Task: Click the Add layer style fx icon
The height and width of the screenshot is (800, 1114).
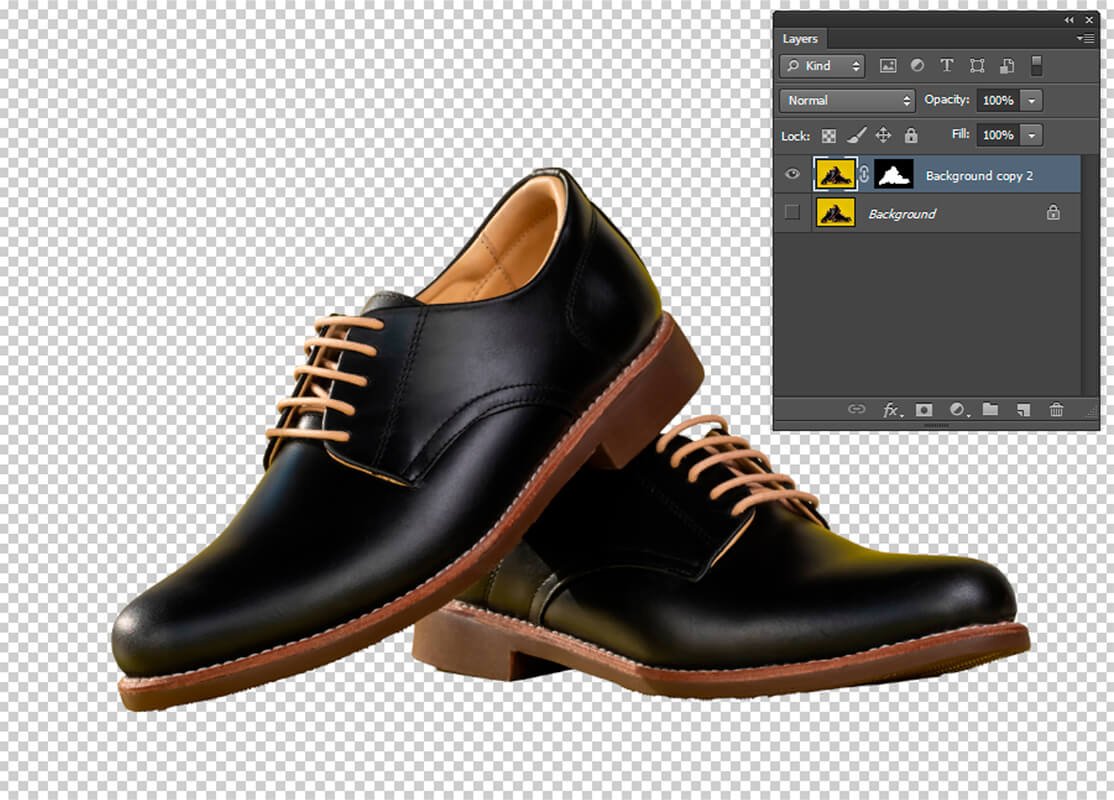Action: [890, 410]
